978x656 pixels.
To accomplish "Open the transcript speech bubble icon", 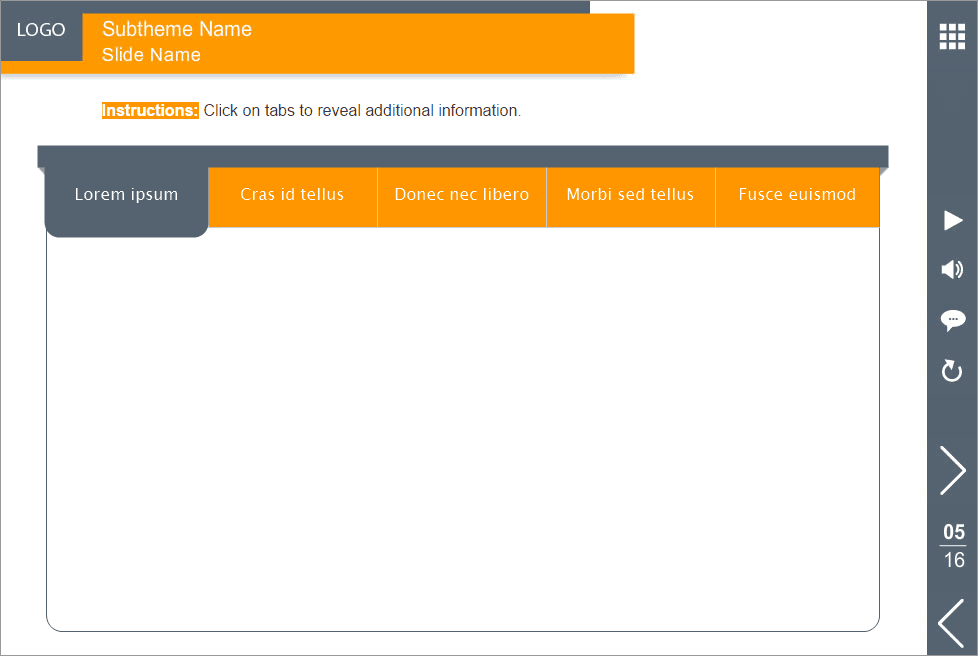I will point(952,320).
